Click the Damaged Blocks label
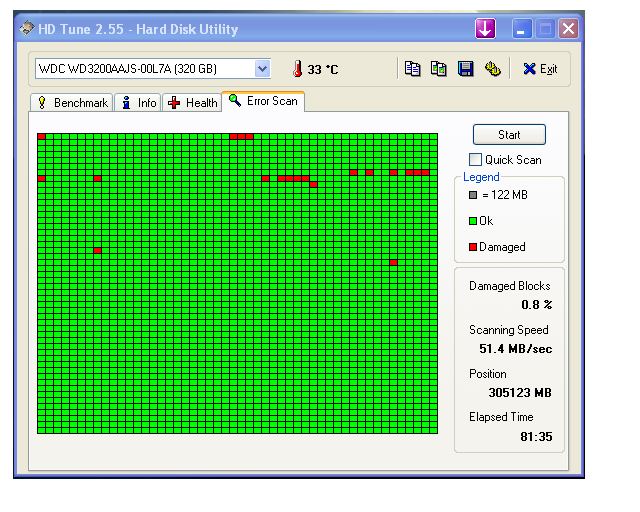The height and width of the screenshot is (512, 640). tap(509, 286)
